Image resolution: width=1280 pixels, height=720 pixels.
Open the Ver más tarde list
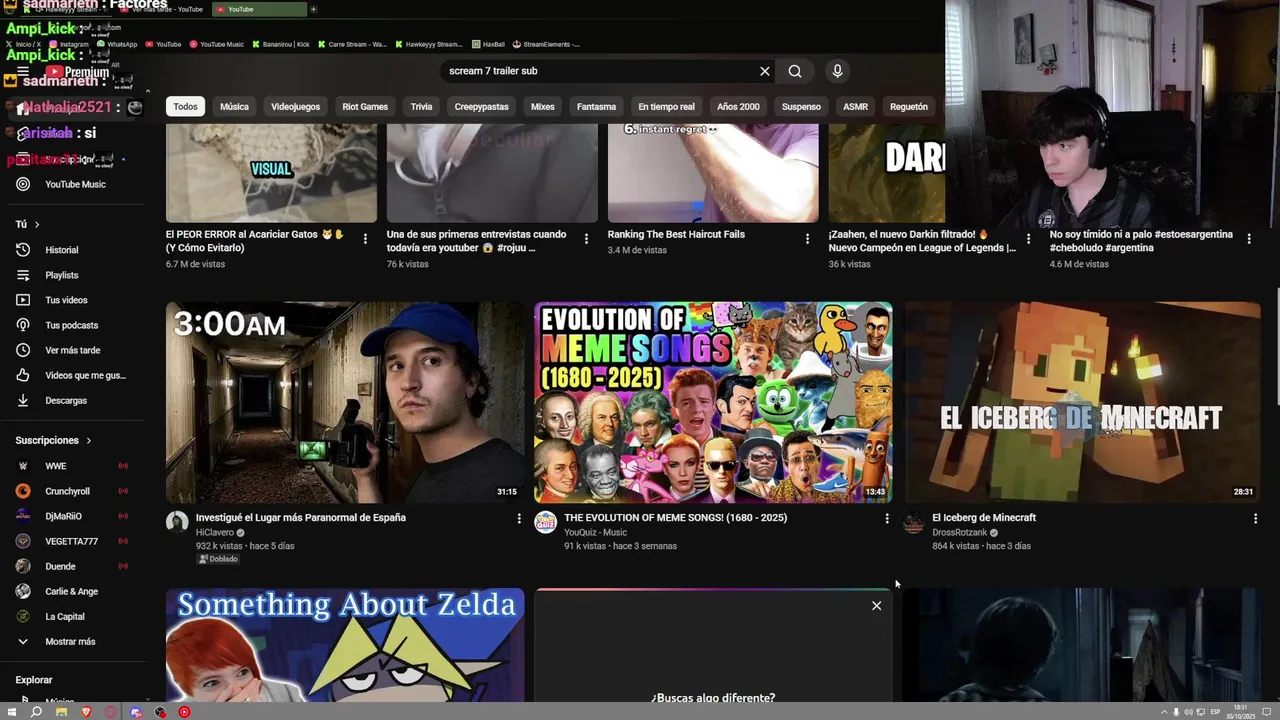pos(70,350)
